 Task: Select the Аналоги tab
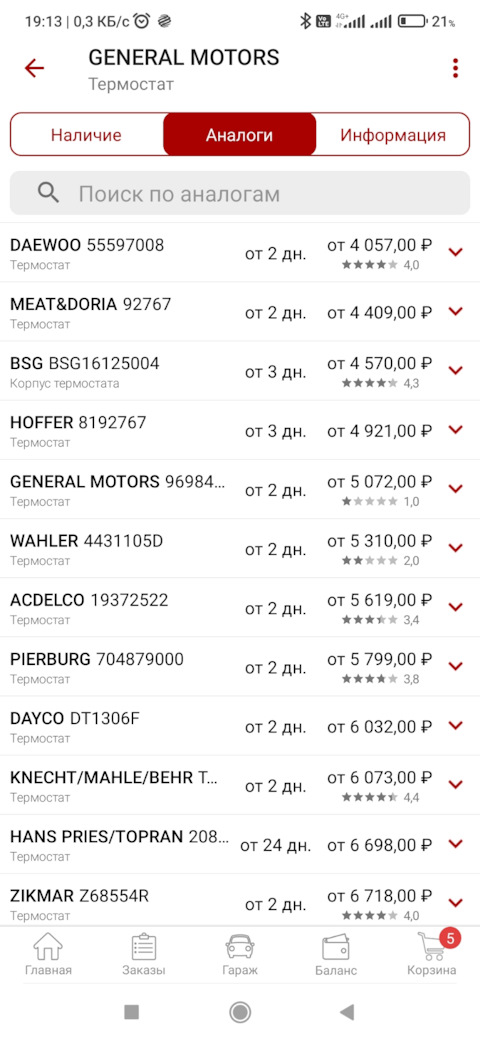240,135
